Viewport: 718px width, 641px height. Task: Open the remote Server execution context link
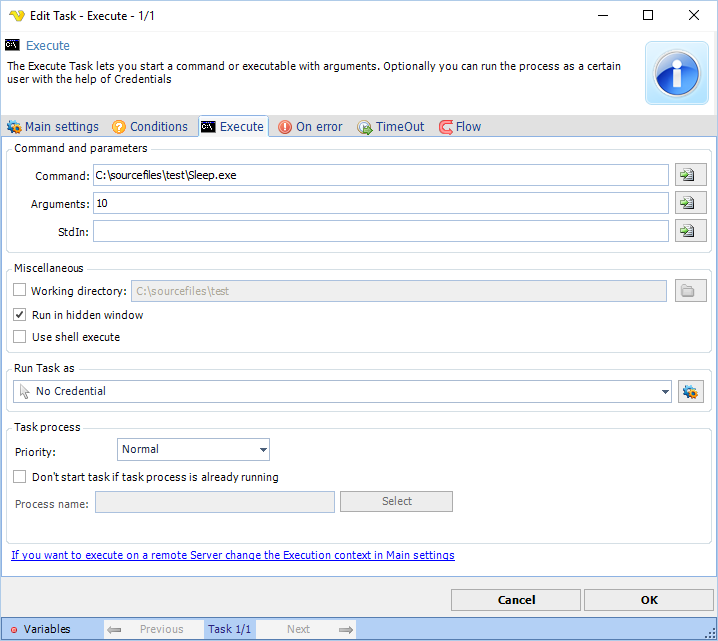pyautogui.click(x=233, y=555)
